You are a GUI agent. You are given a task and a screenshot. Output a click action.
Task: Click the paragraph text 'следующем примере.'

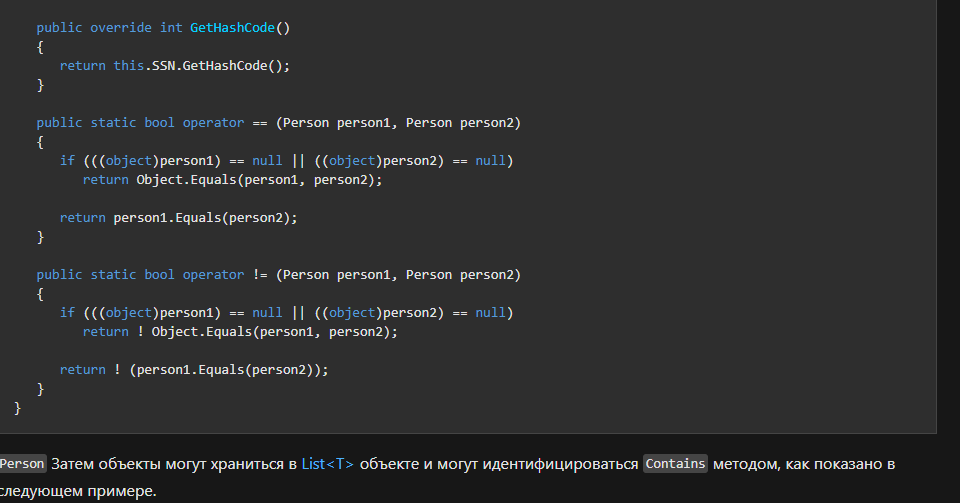tap(78, 491)
